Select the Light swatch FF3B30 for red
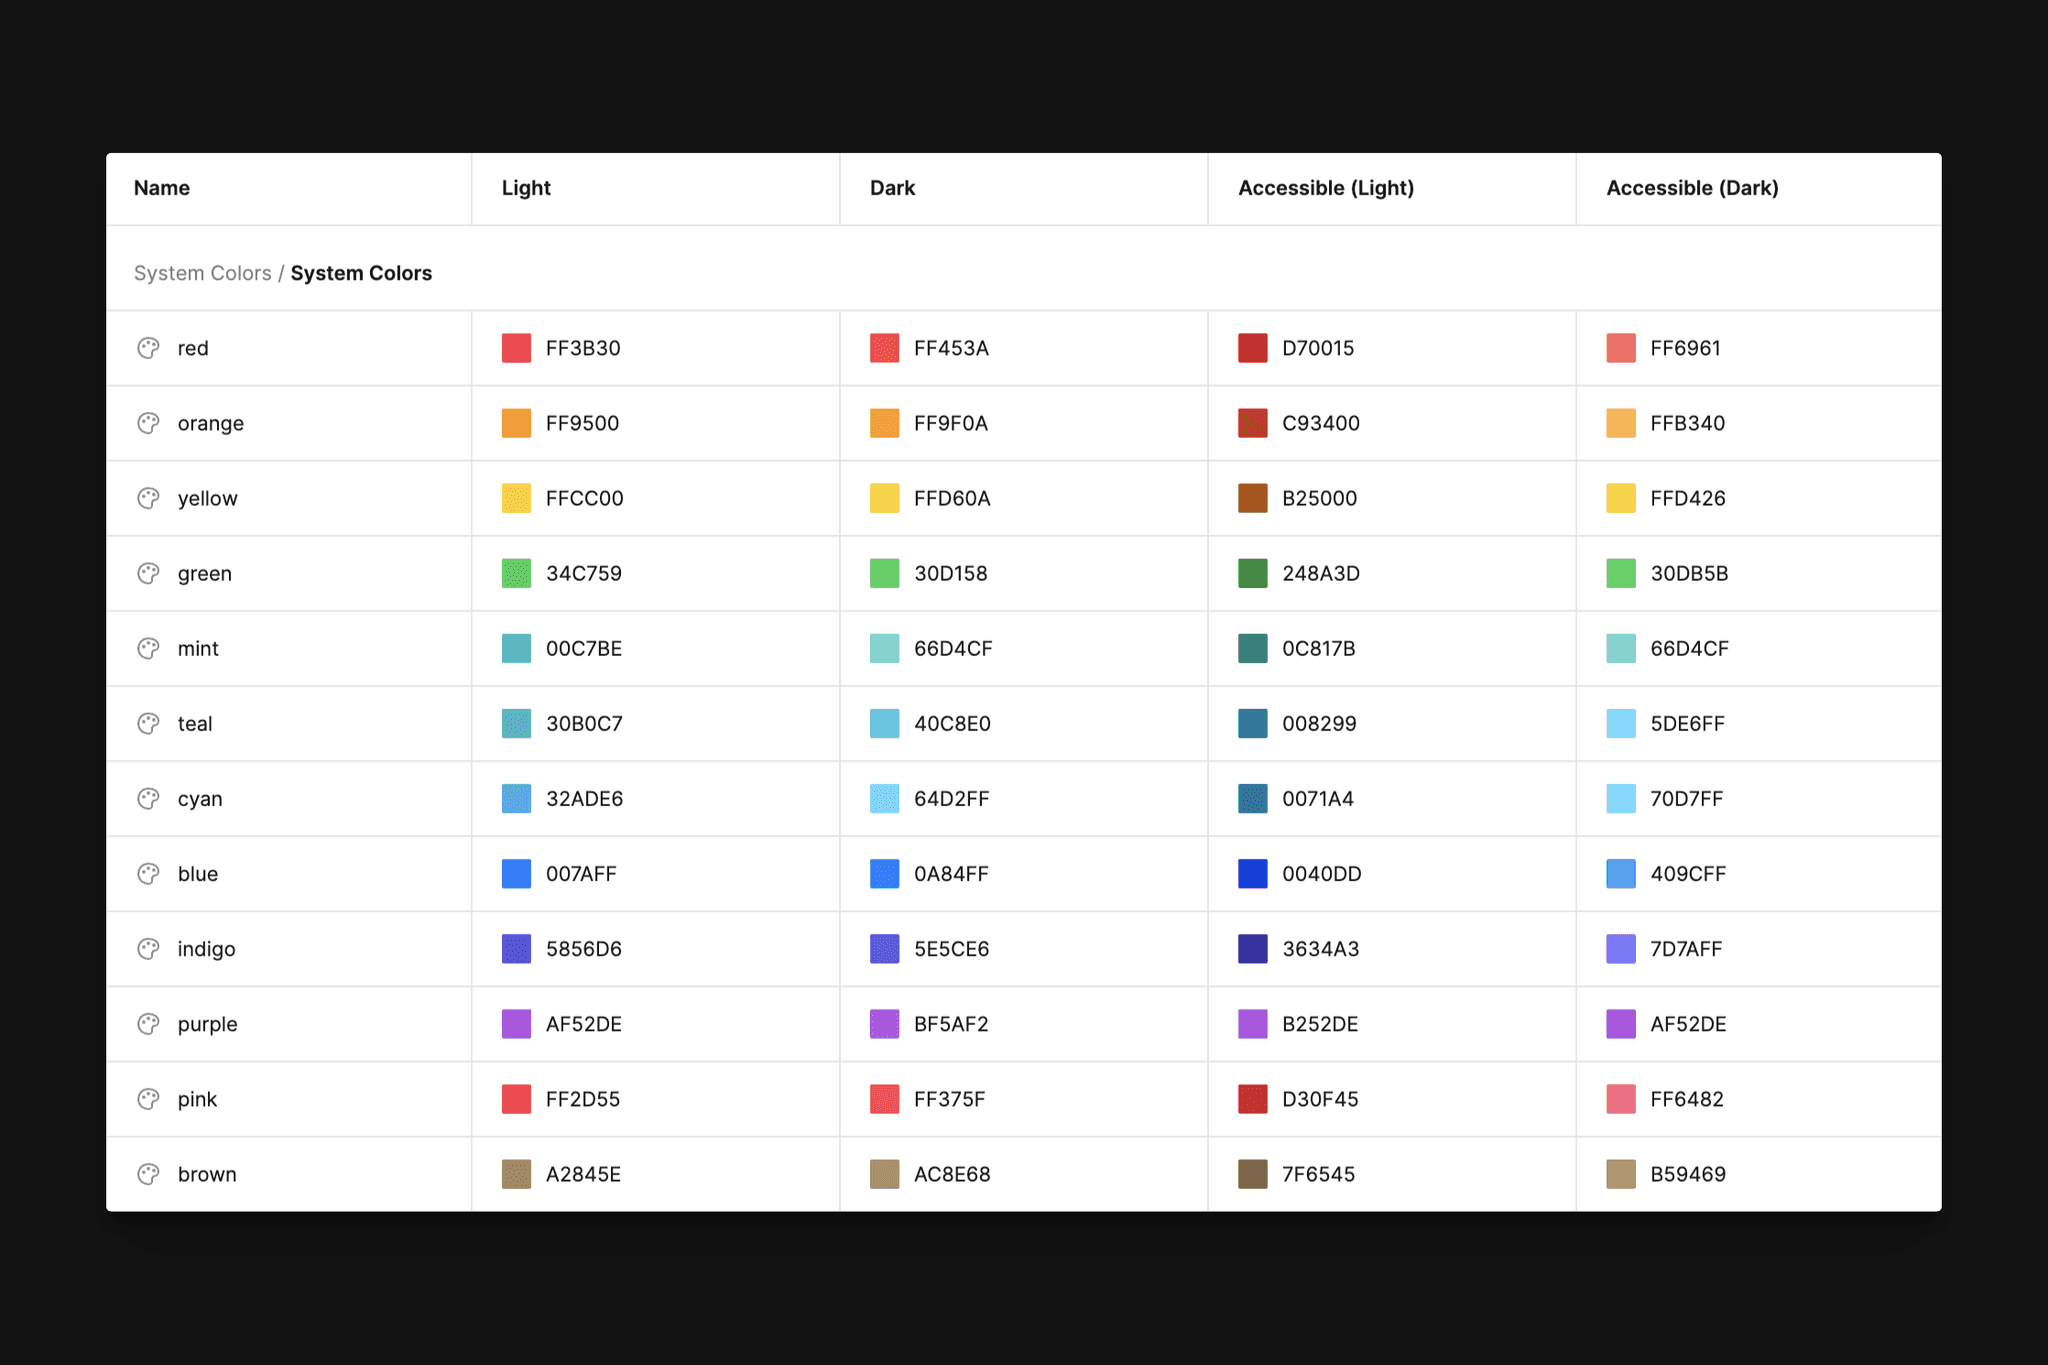The height and width of the screenshot is (1365, 2048). tap(516, 347)
